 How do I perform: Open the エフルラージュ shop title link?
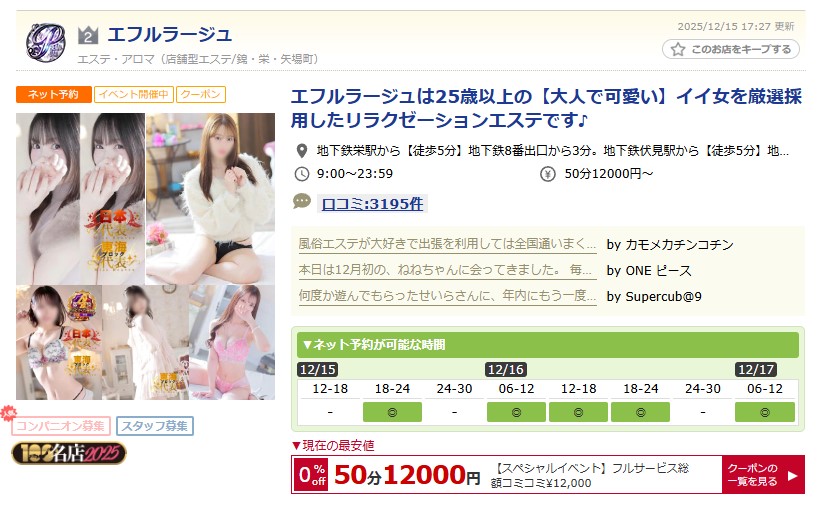pyautogui.click(x=169, y=35)
